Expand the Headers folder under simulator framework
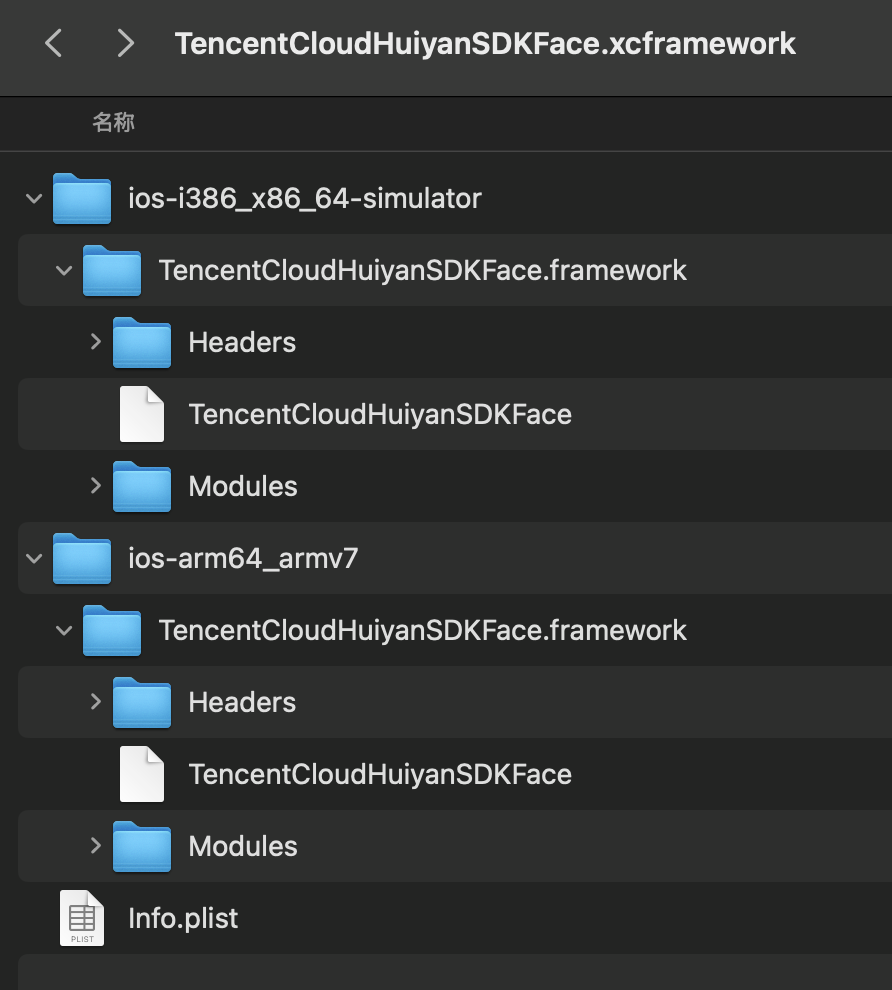The image size is (892, 990). [x=95, y=342]
